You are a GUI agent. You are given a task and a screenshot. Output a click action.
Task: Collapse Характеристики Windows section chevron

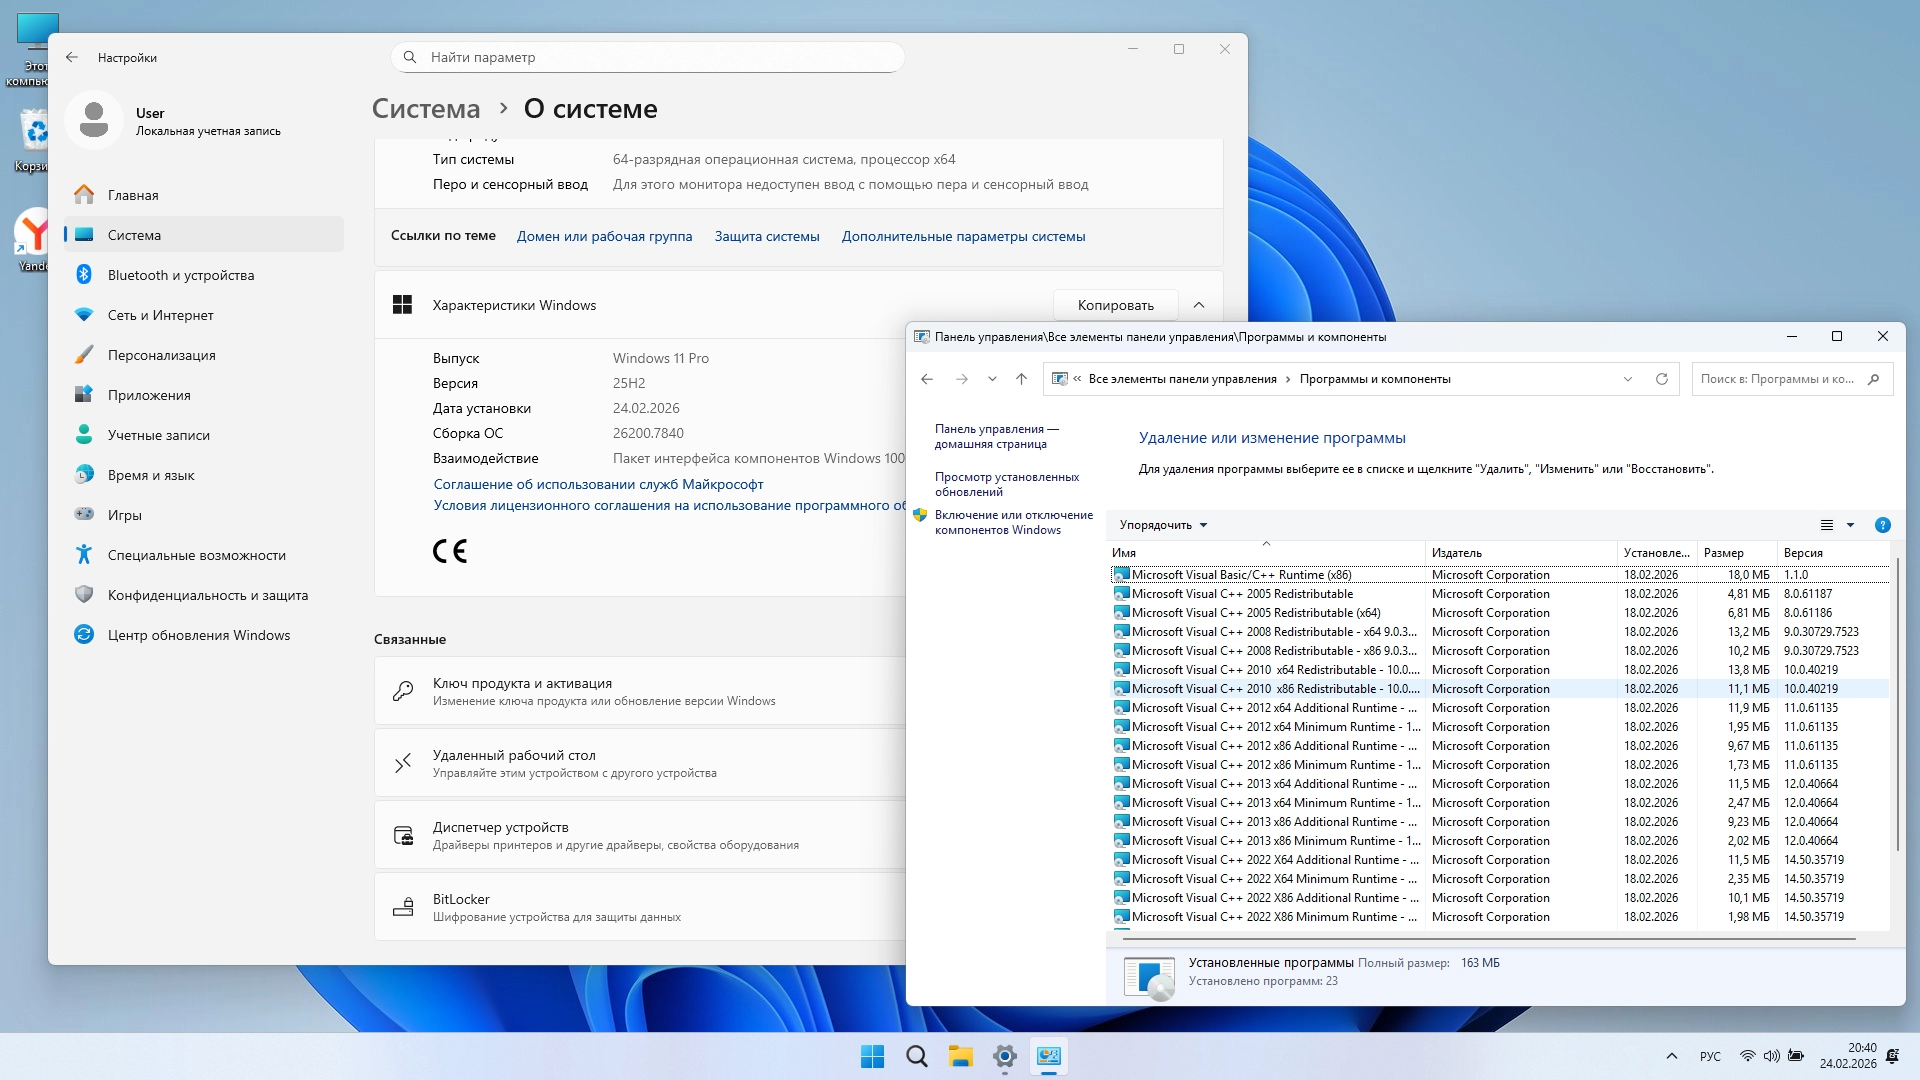coord(1199,305)
